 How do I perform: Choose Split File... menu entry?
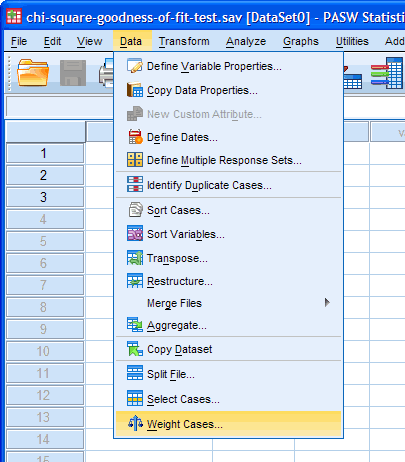[x=228, y=374]
